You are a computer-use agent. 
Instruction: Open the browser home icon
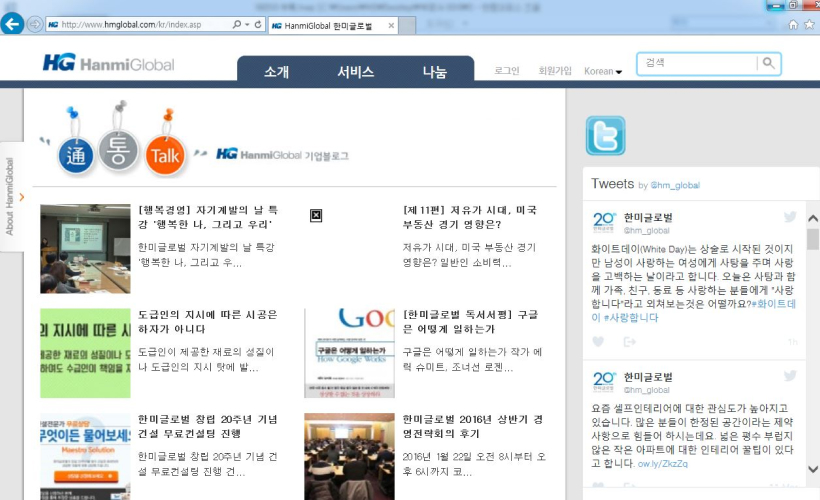(x=793, y=25)
